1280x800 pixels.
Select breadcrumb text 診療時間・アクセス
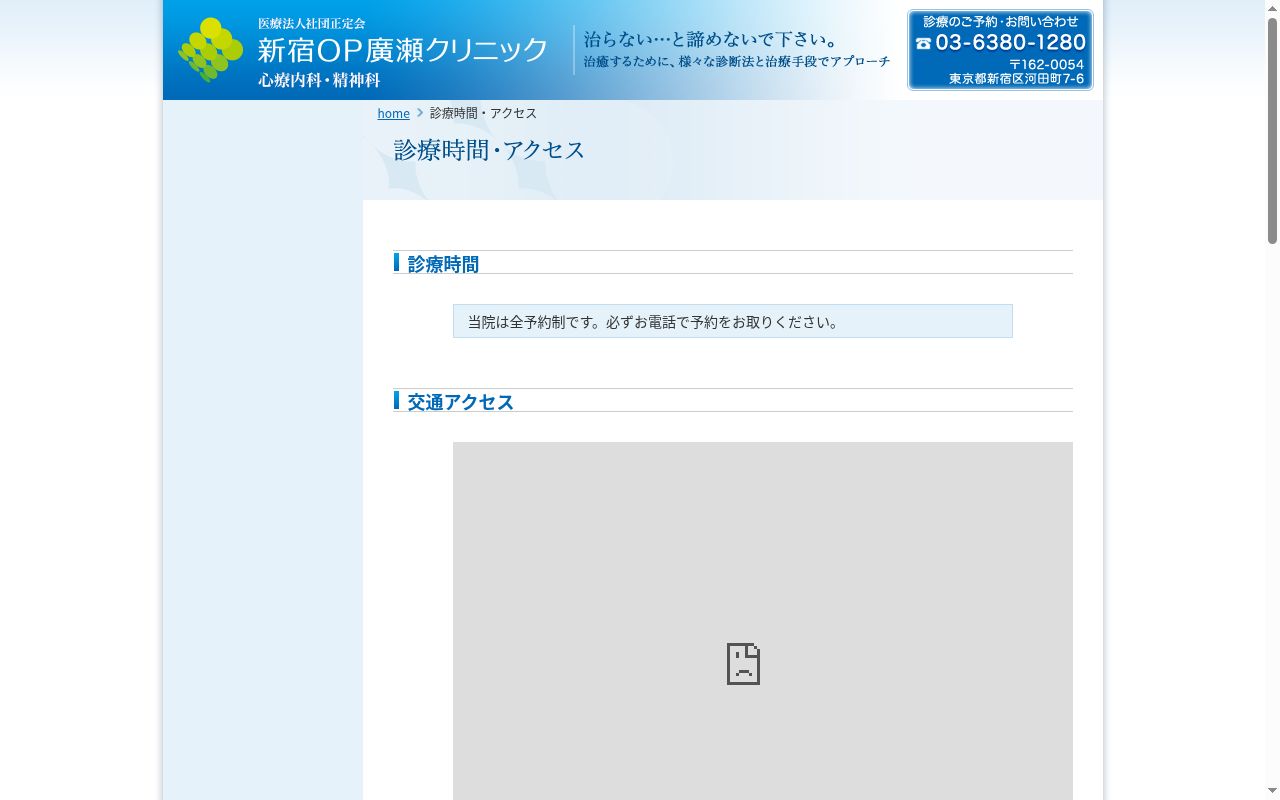click(483, 113)
